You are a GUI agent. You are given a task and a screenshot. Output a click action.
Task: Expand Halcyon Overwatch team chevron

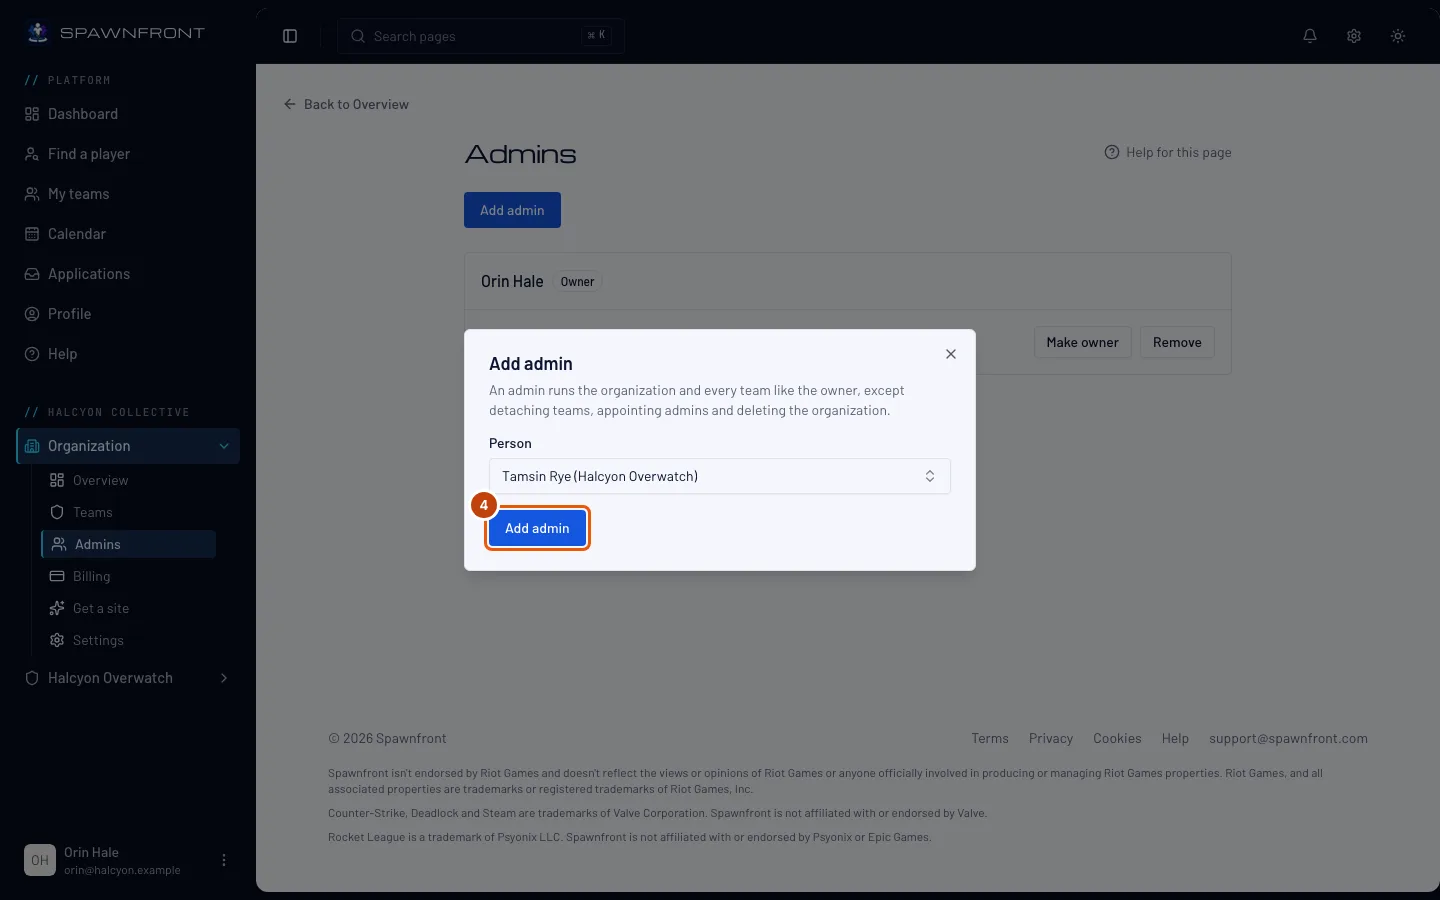coord(224,678)
